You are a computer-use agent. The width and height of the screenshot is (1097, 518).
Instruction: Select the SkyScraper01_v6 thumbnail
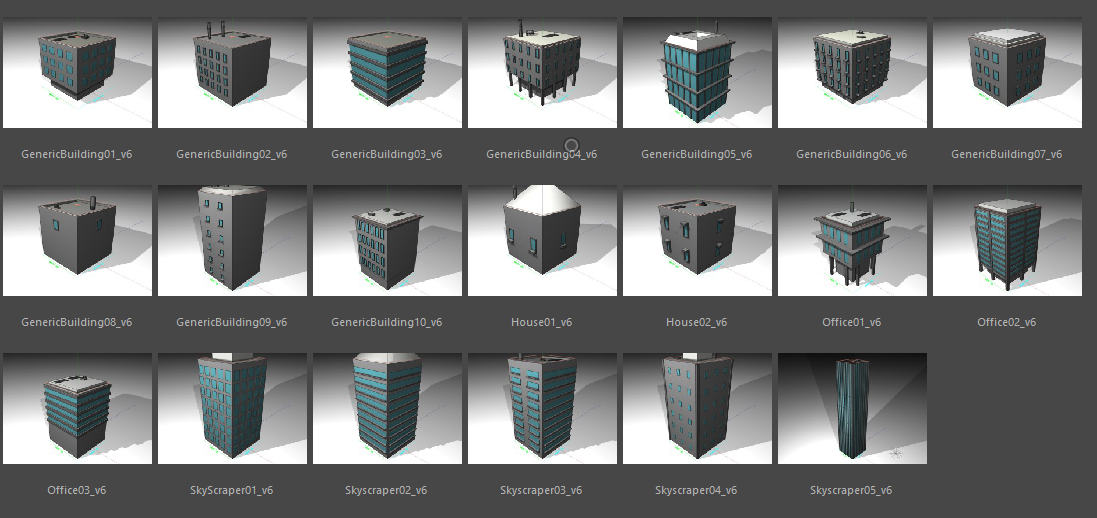click(x=232, y=408)
